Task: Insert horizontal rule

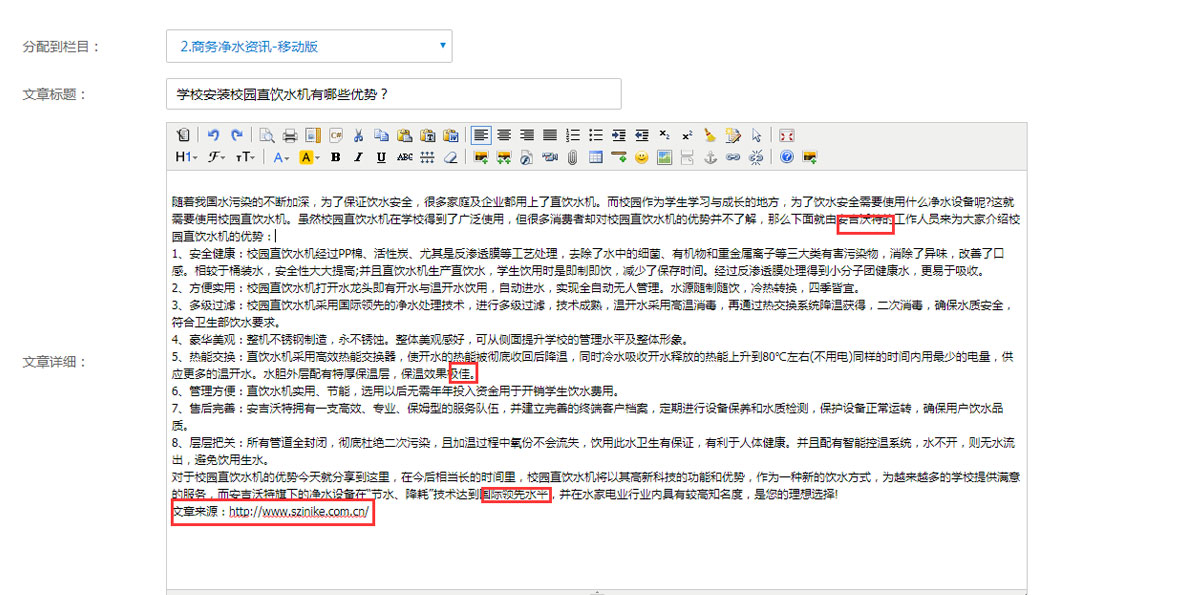Action: point(618,157)
